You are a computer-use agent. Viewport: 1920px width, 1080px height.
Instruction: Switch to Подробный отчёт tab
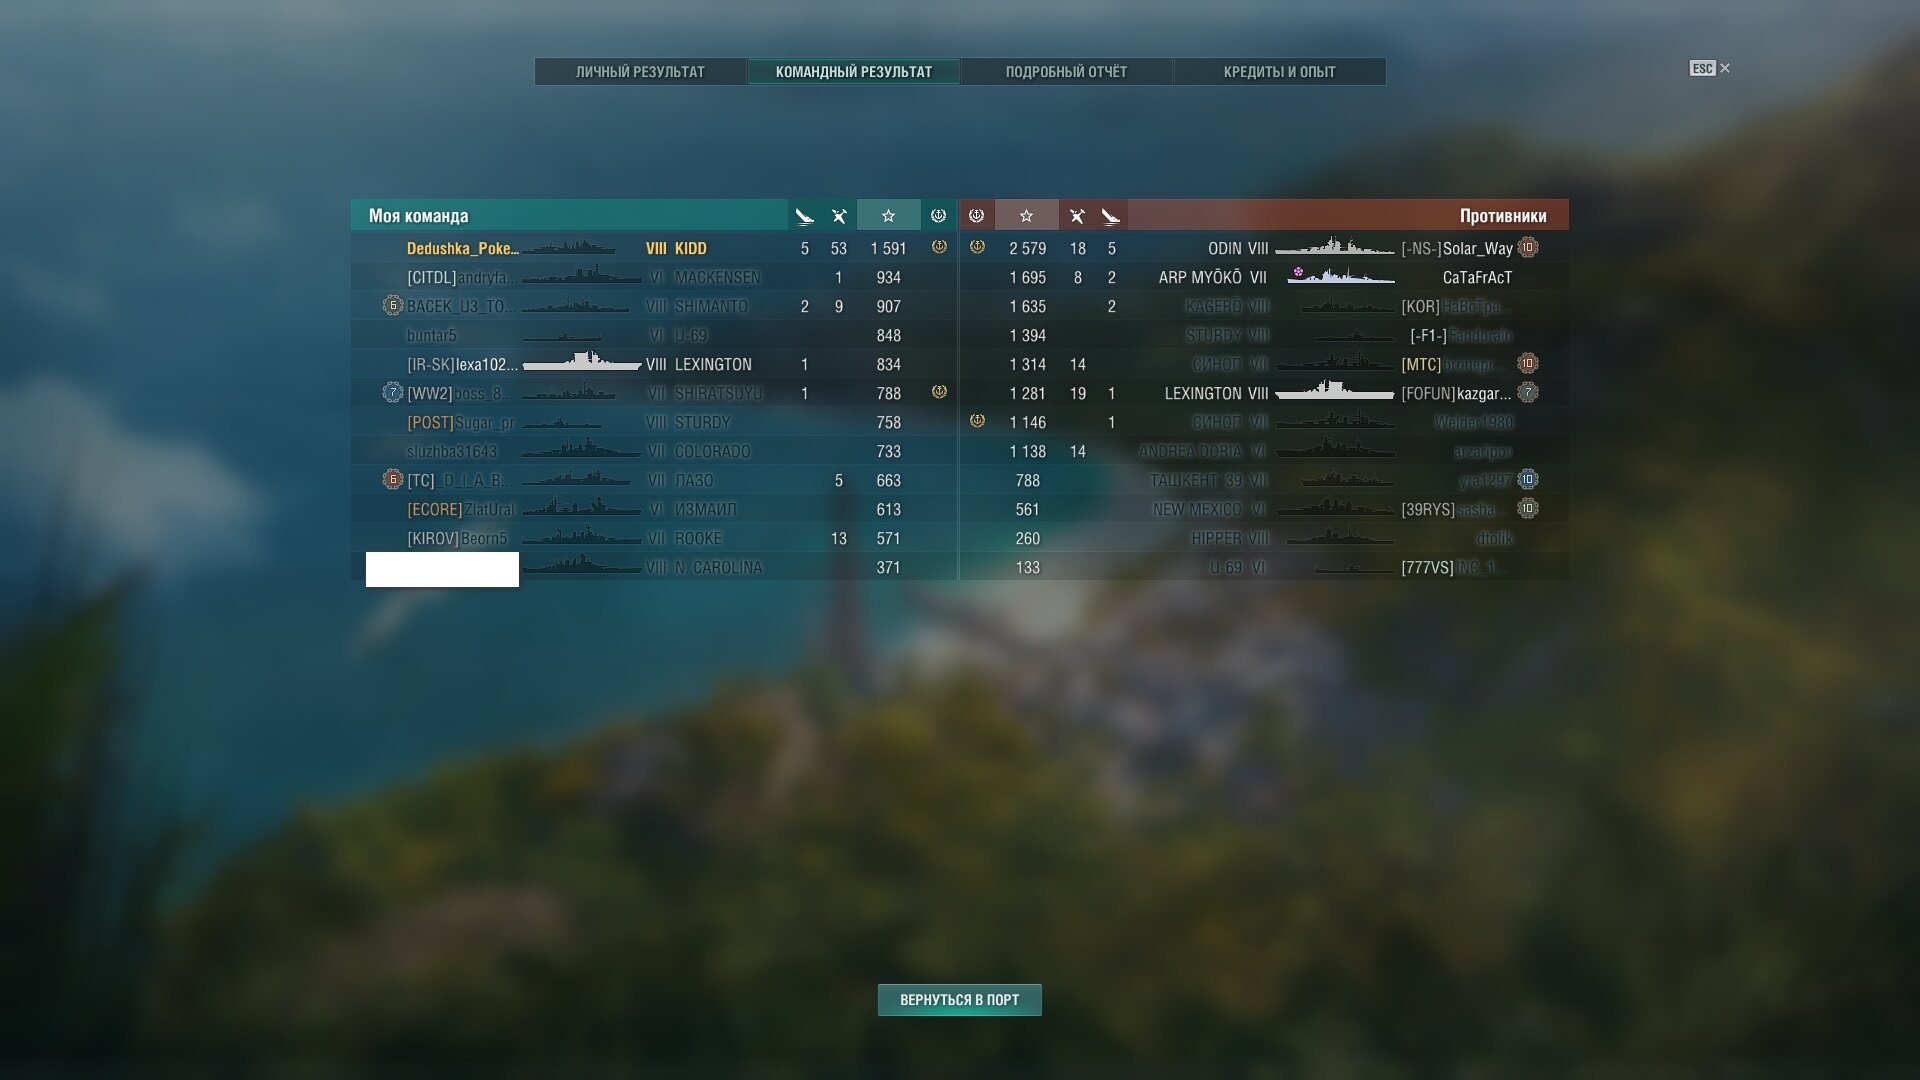click(1066, 72)
